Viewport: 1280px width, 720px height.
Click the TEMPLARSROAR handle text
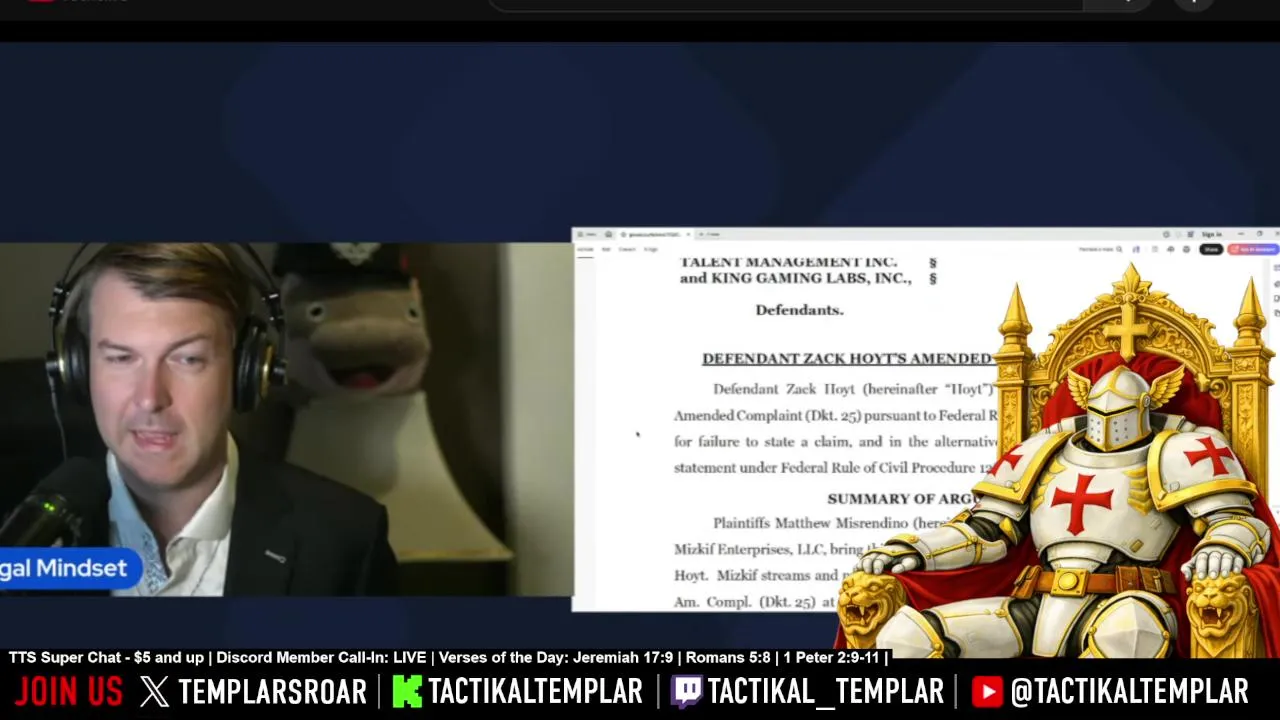(272, 691)
